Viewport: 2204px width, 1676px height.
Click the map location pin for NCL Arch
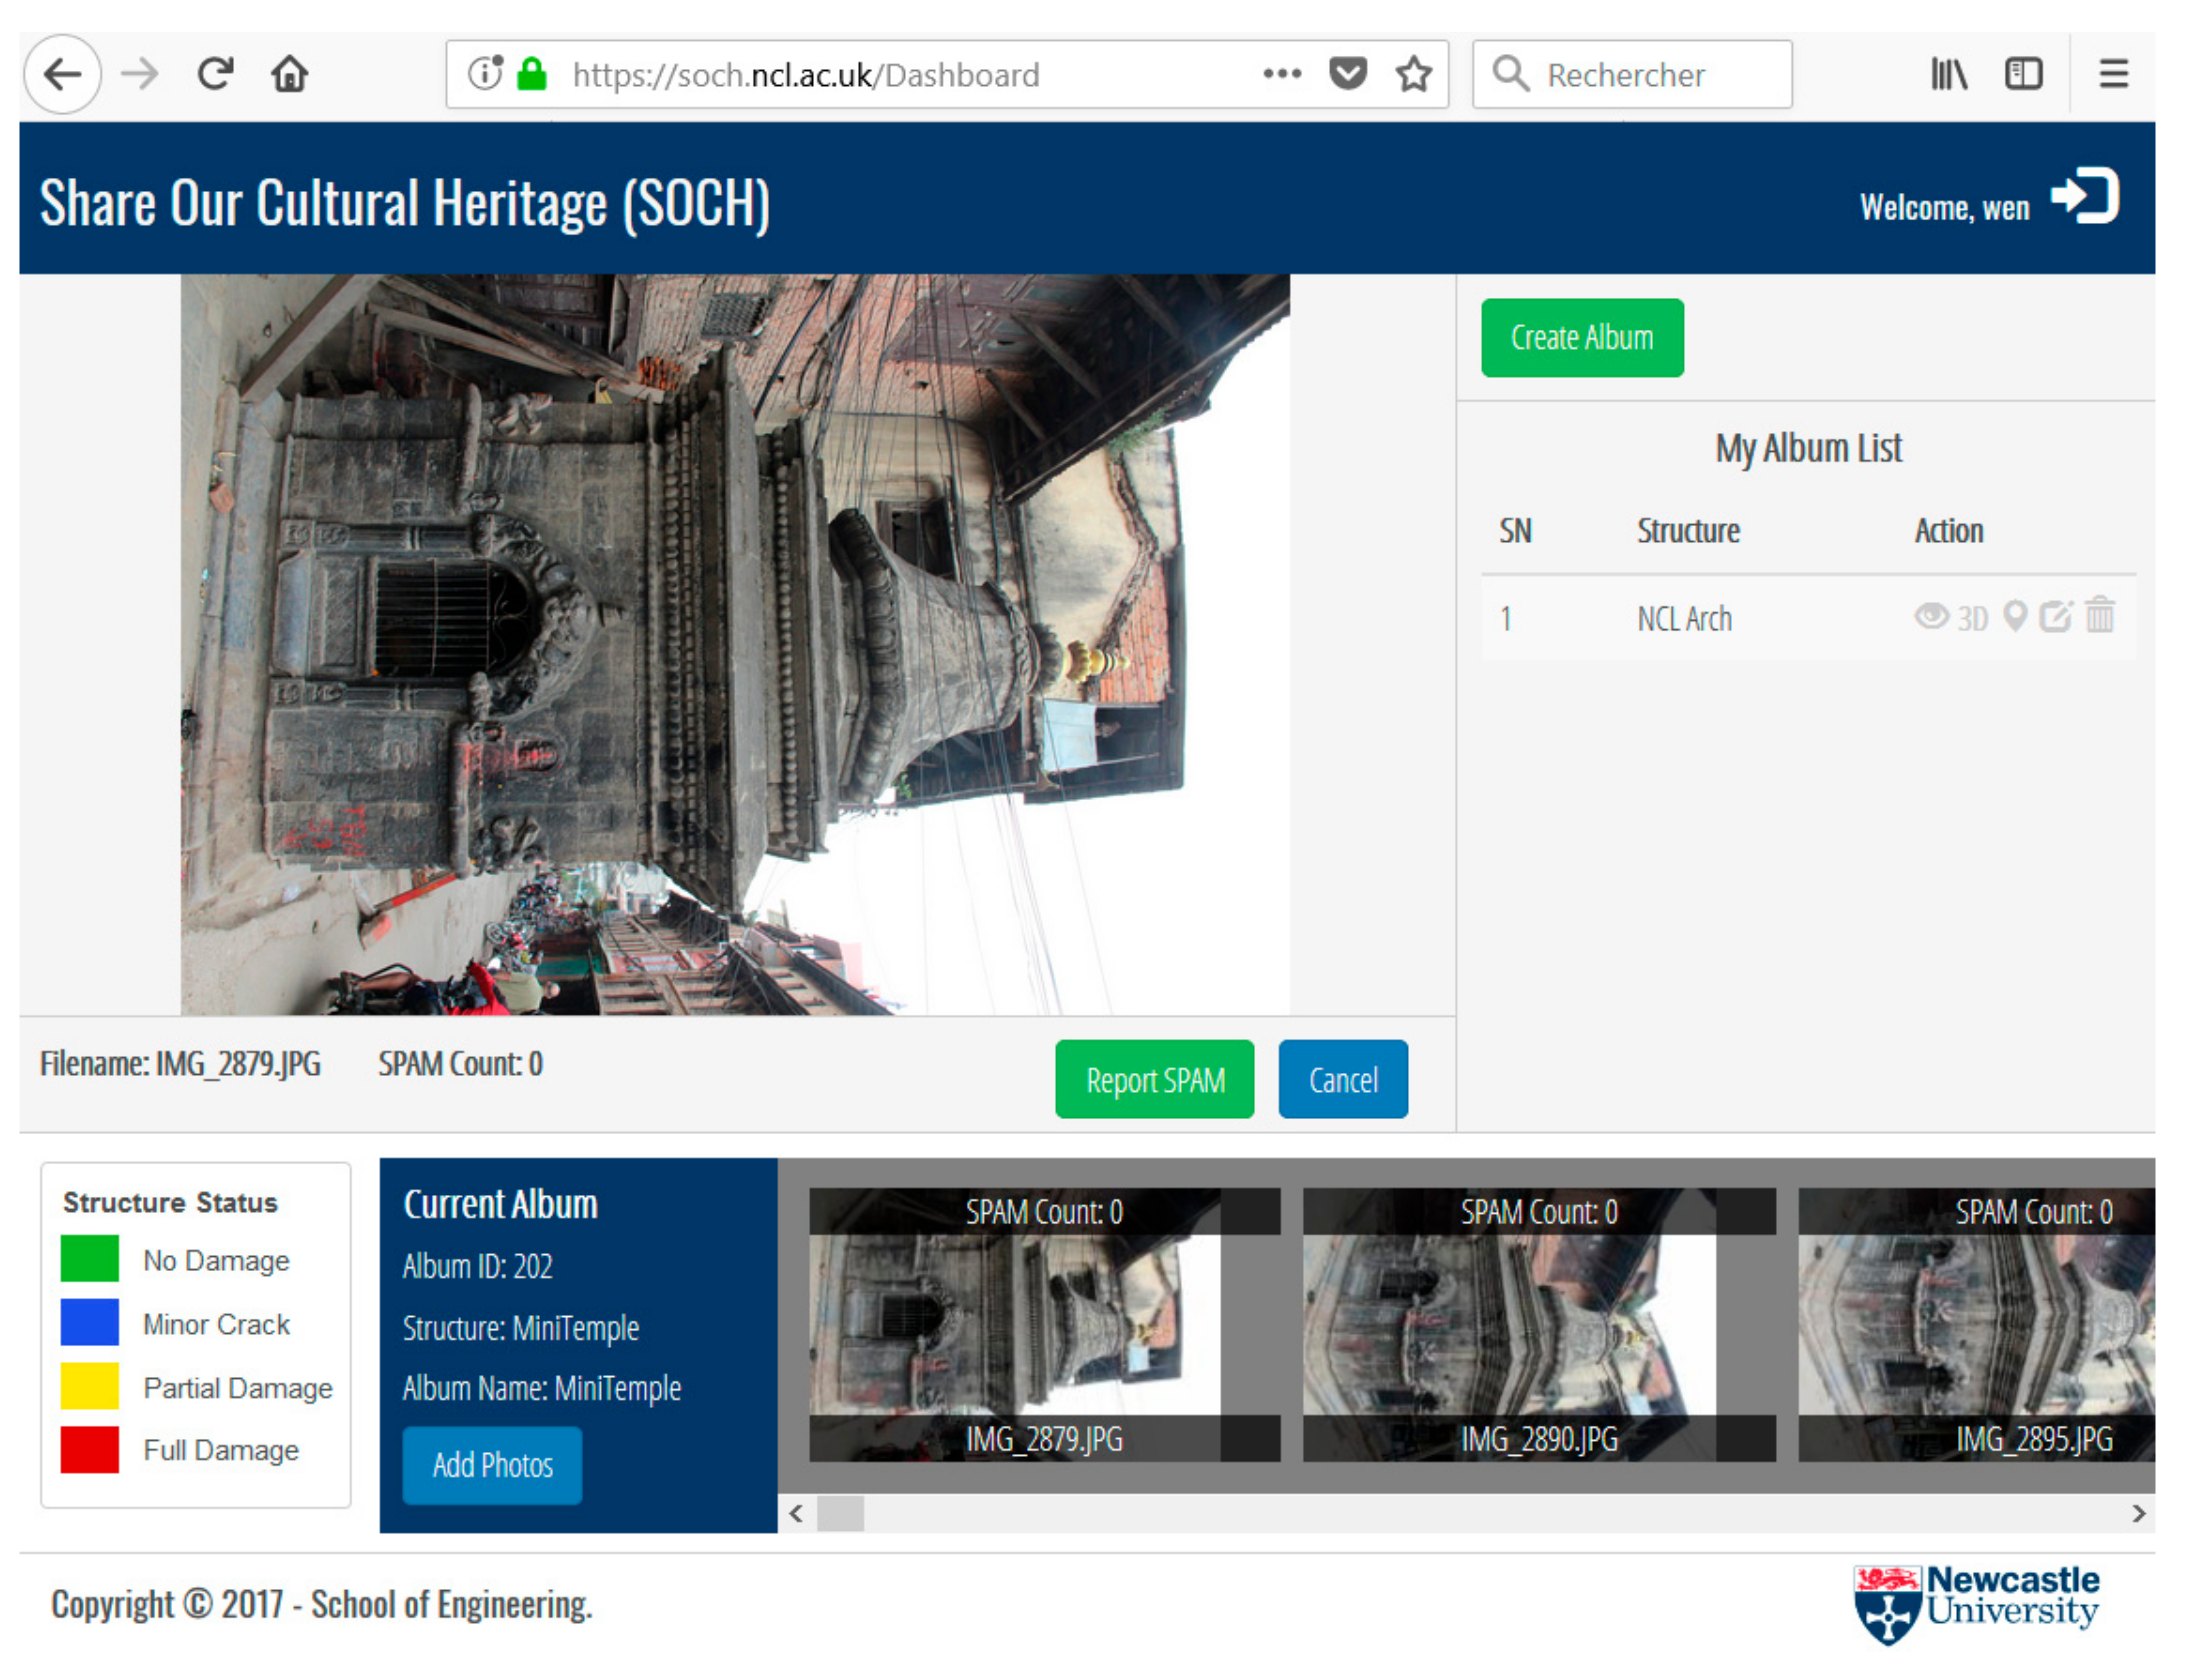(x=2014, y=617)
